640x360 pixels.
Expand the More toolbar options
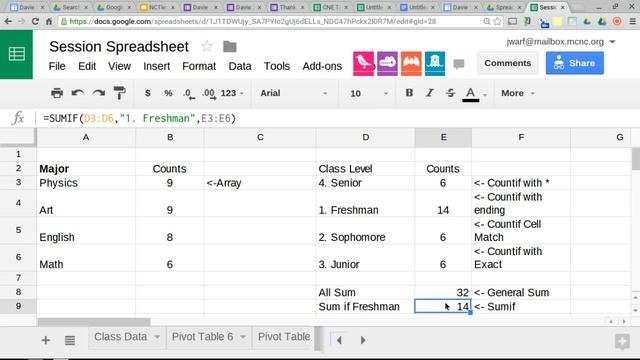[x=518, y=93]
